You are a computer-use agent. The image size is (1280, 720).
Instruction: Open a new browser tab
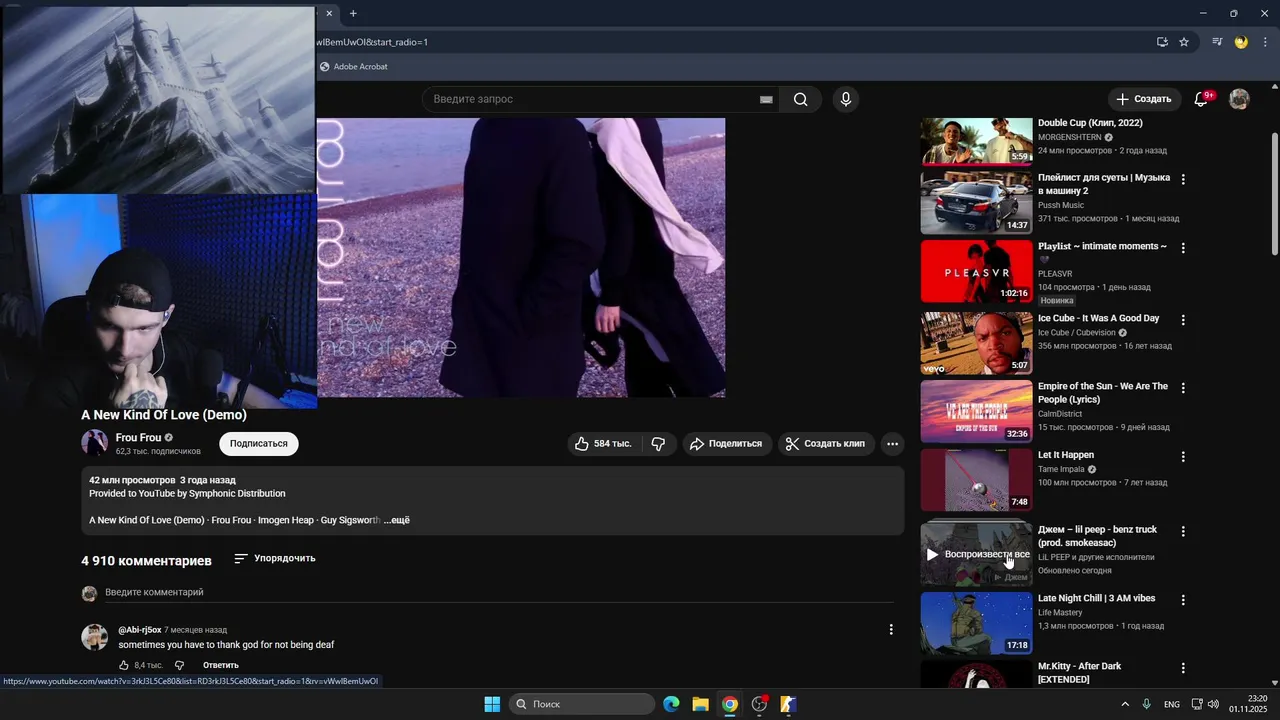pyautogui.click(x=353, y=13)
